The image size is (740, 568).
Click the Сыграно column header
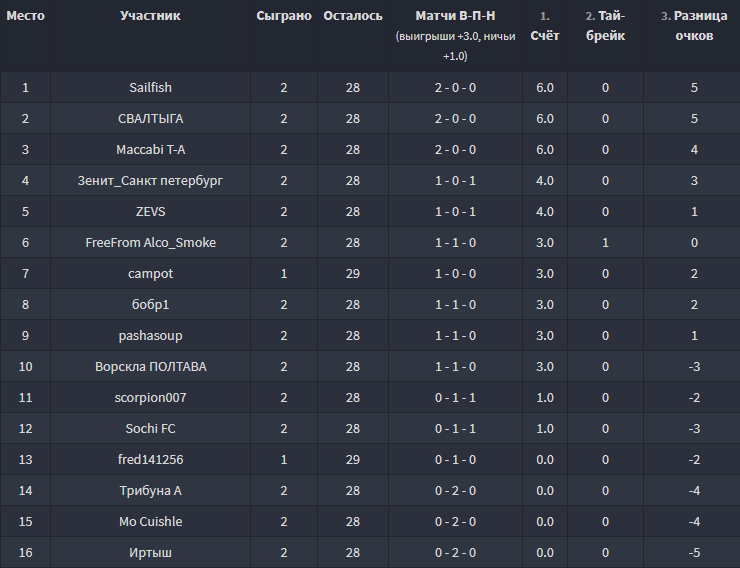[x=283, y=17]
